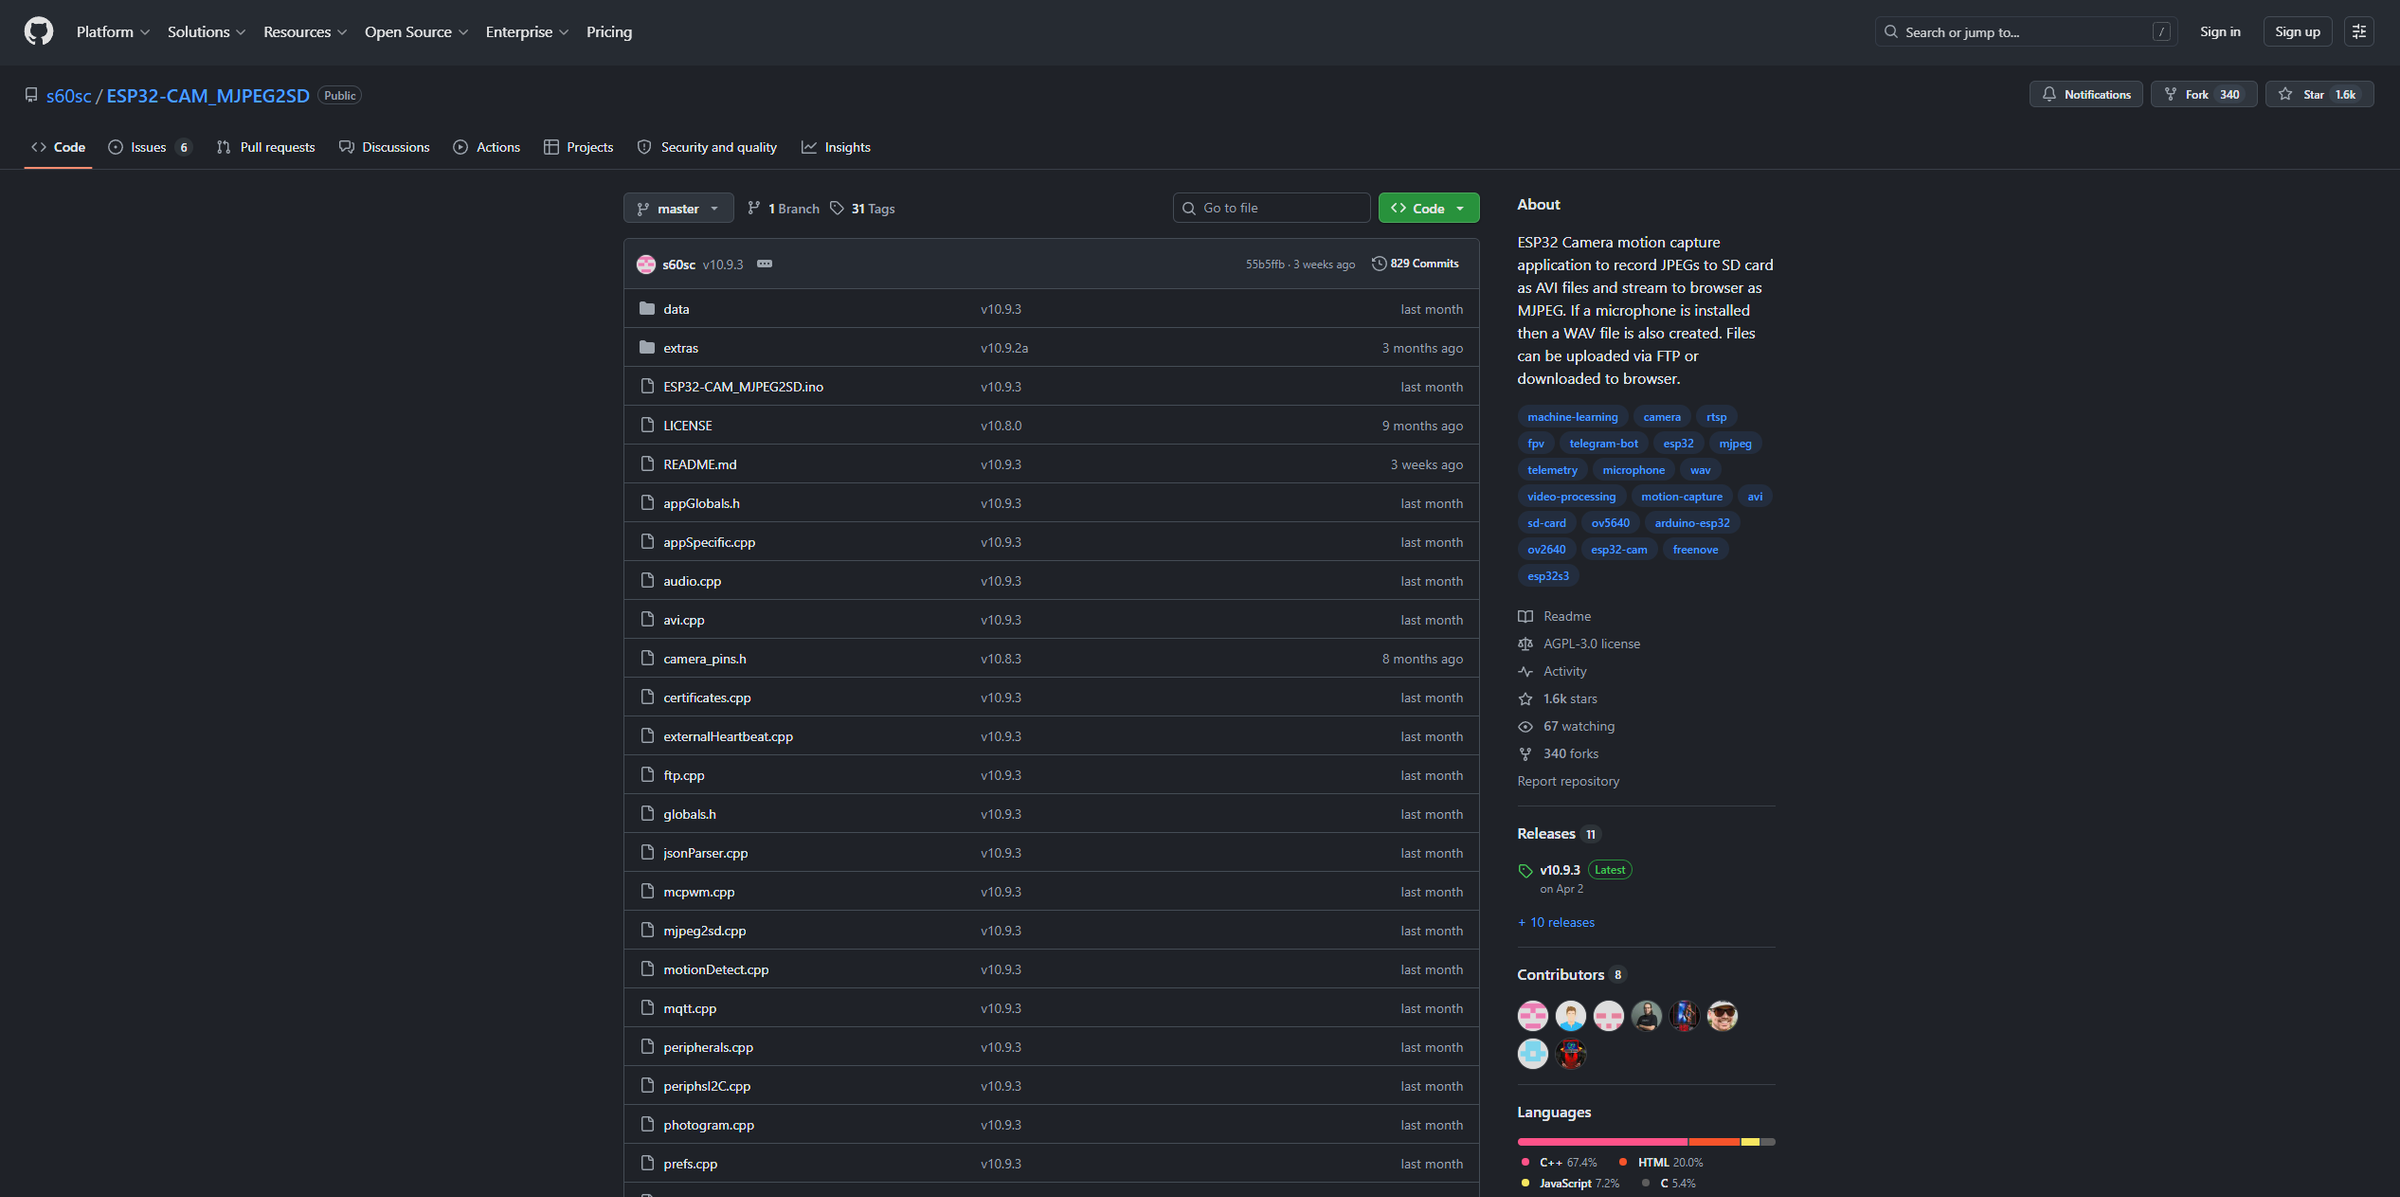Open the Insights tab
The image size is (2400, 1197).
(836, 147)
